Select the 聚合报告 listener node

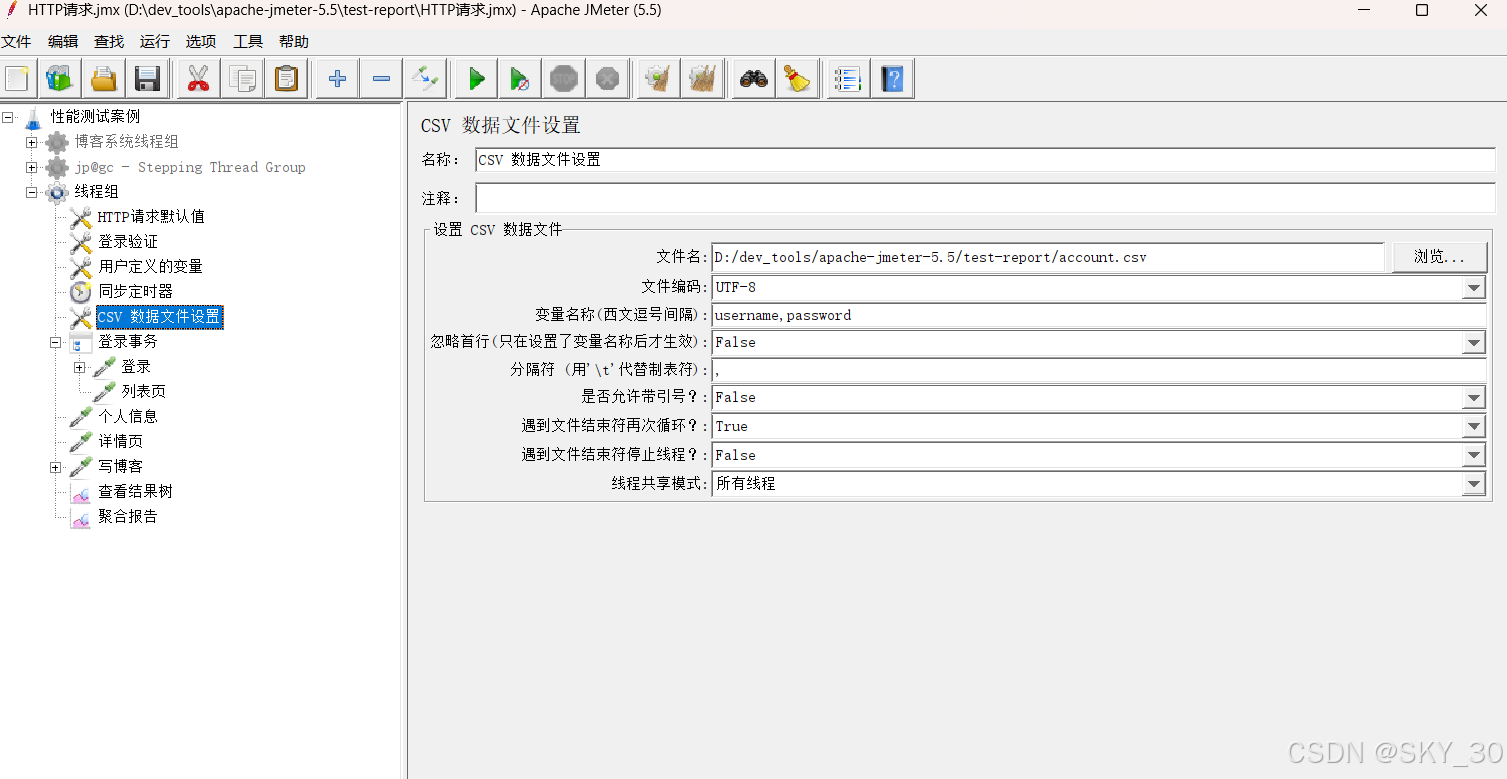[127, 516]
